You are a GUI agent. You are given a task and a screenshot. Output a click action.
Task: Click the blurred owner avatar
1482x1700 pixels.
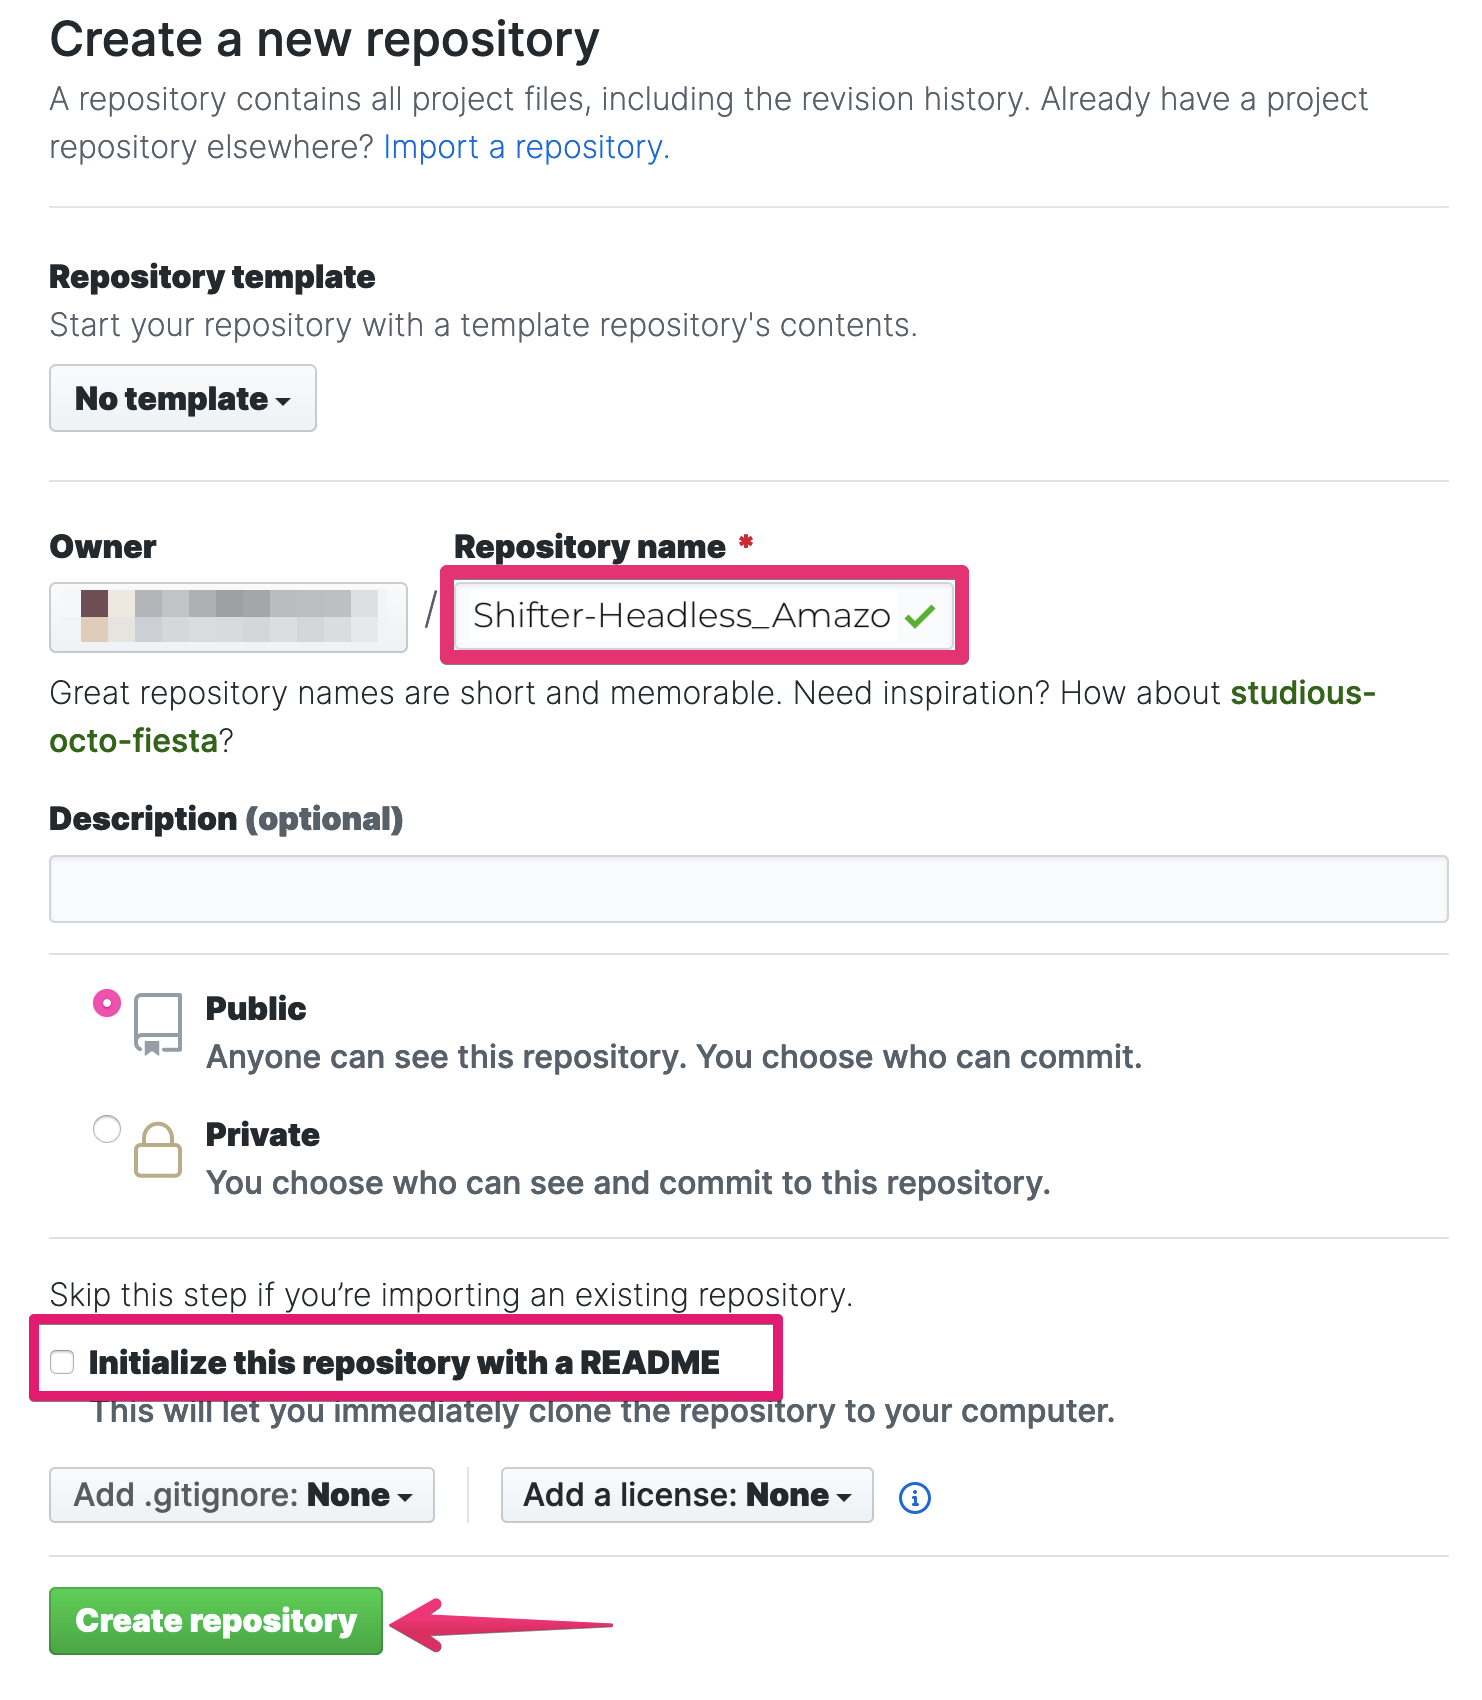[x=94, y=616]
